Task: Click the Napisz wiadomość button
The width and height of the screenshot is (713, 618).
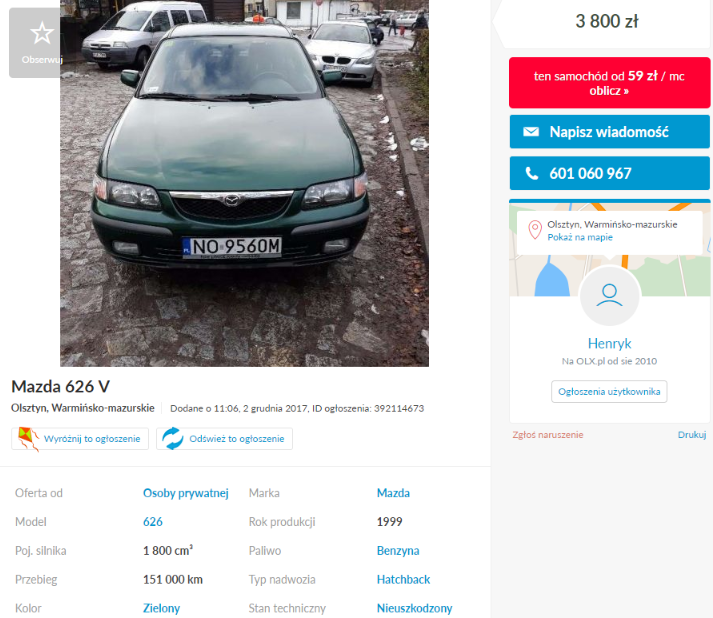Action: click(x=609, y=132)
